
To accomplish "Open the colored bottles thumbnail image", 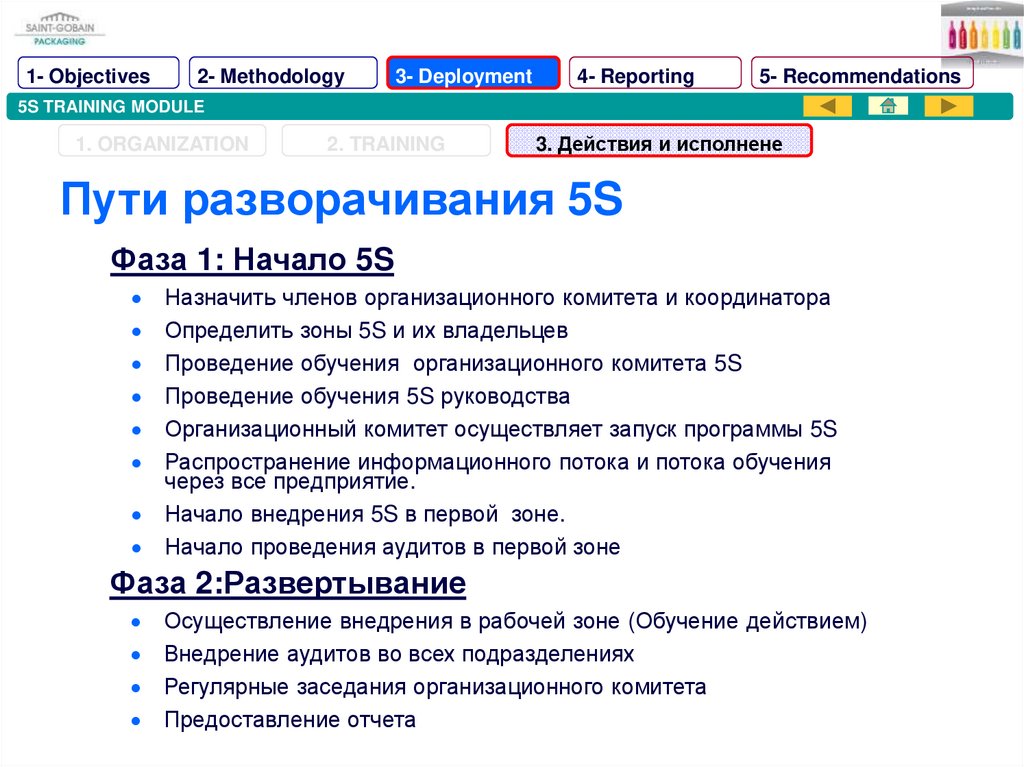I will point(981,32).
